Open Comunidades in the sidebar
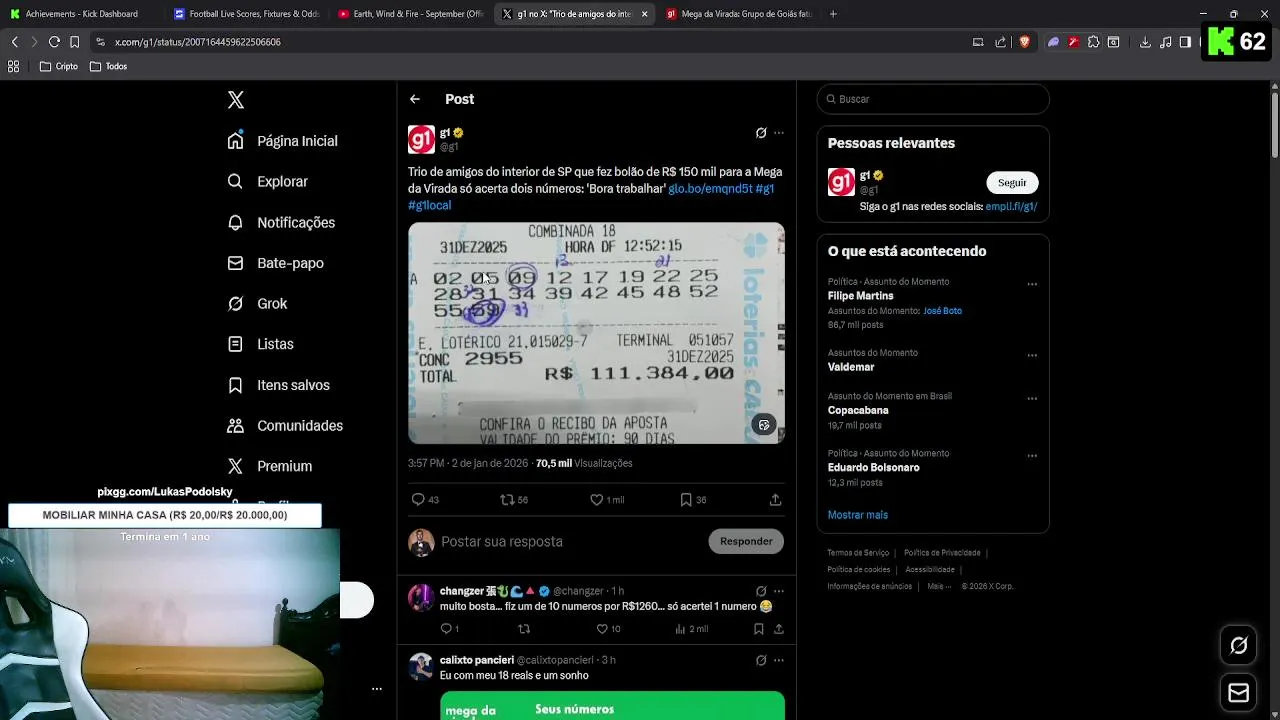The width and height of the screenshot is (1280, 720). tap(286, 426)
